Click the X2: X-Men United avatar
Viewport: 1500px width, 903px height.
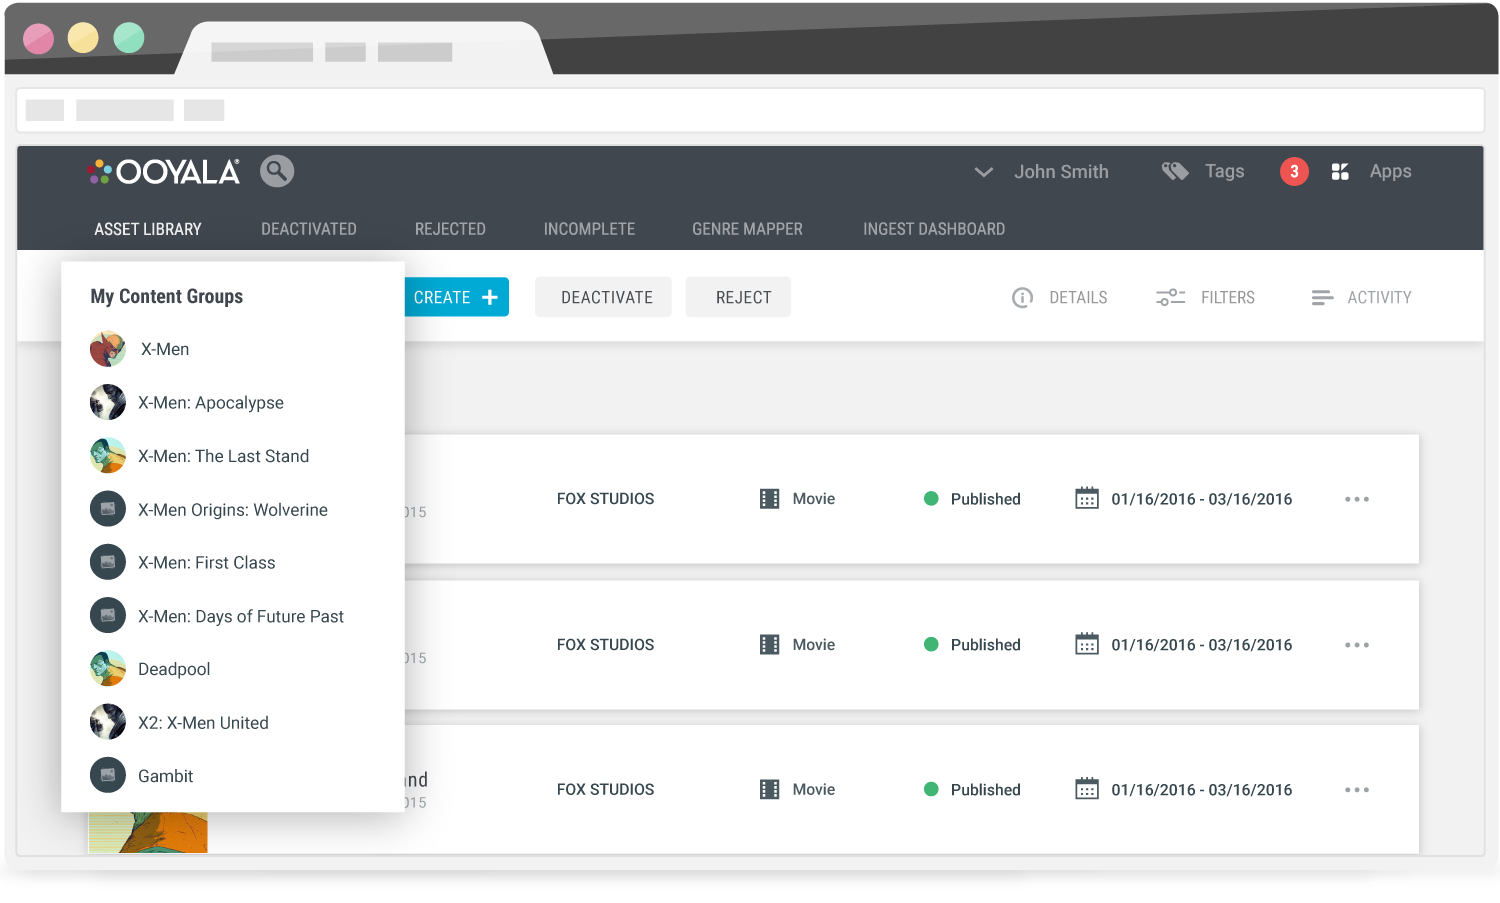[x=108, y=722]
